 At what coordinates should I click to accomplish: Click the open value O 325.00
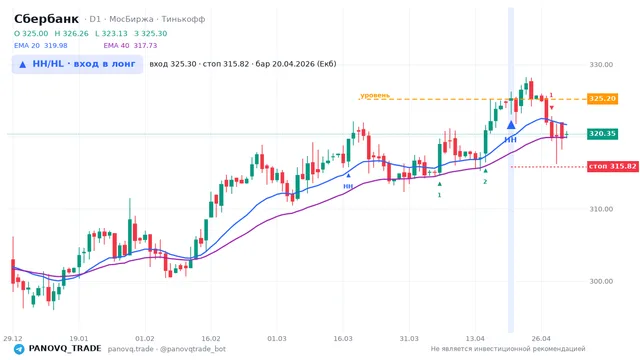coord(31,33)
